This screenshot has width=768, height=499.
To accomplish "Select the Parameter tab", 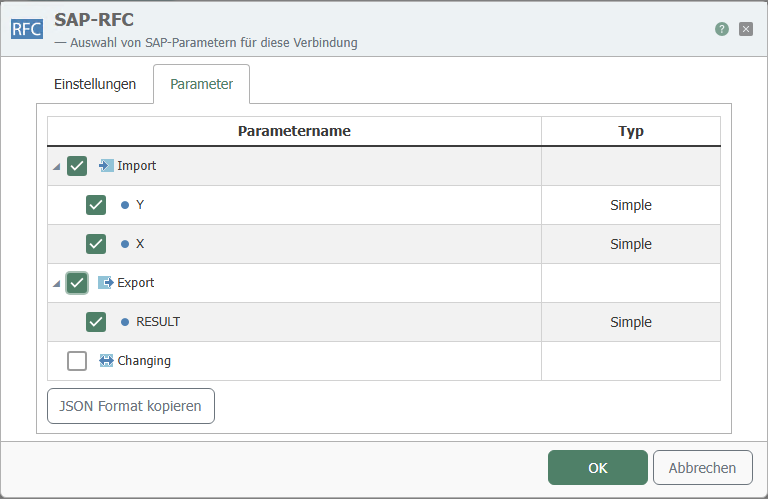I will tap(201, 84).
